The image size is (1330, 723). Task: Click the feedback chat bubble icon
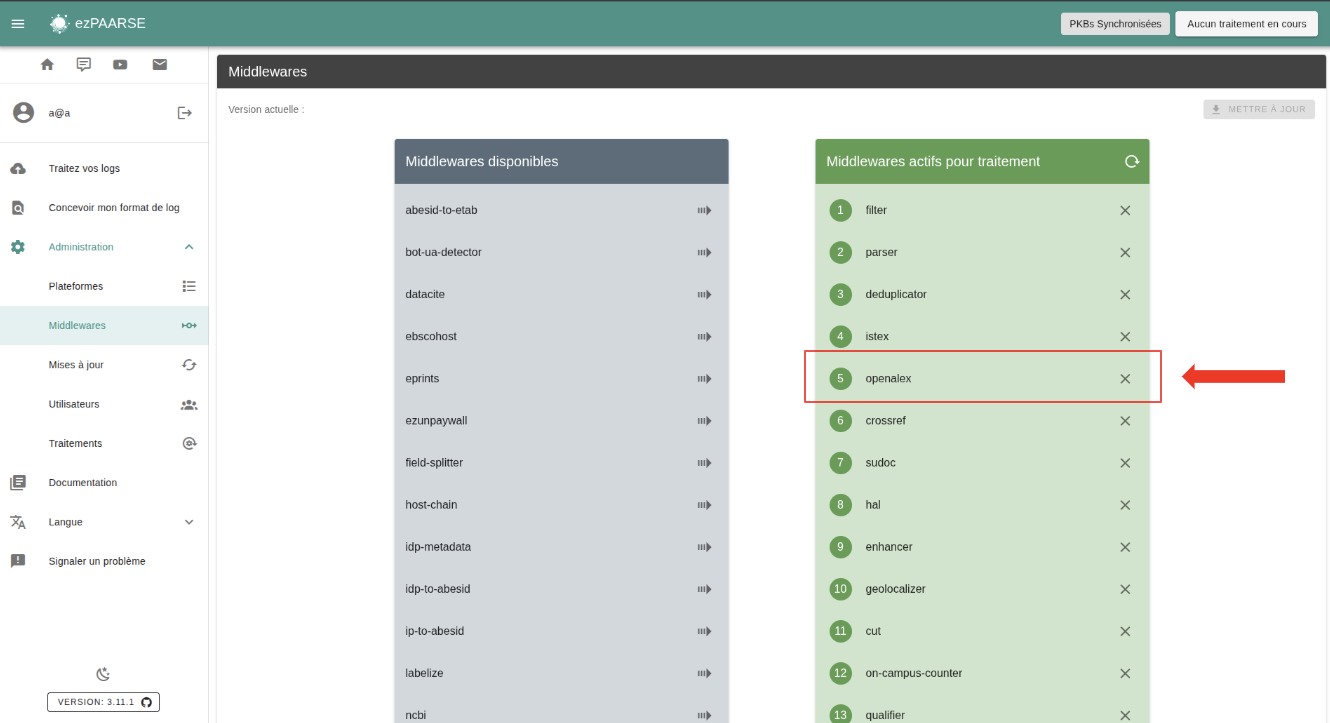tap(84, 65)
